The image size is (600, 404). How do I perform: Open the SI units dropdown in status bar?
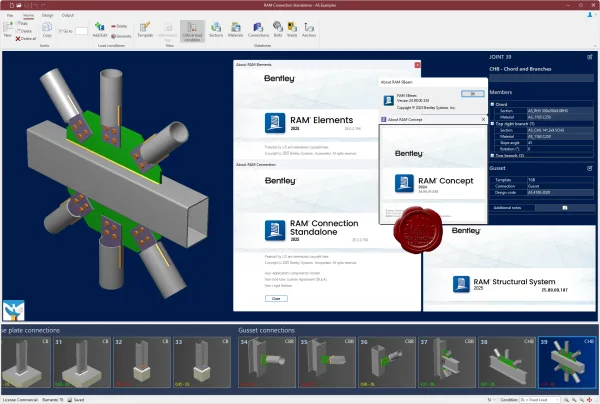click(491, 400)
